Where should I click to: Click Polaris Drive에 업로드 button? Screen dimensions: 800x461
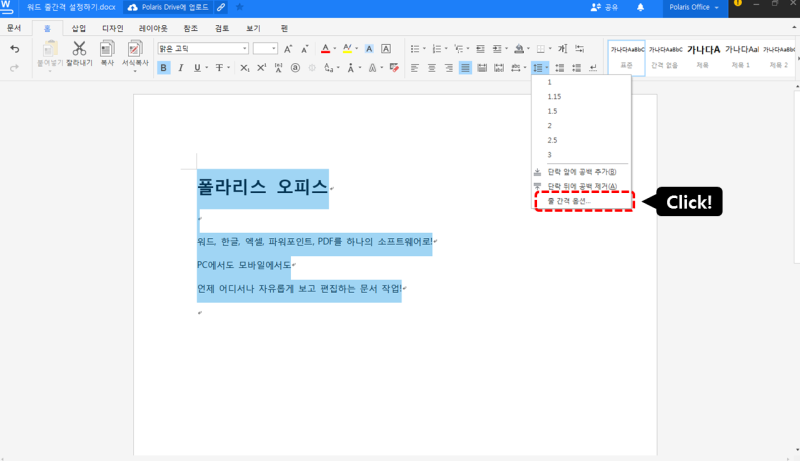tap(169, 7)
